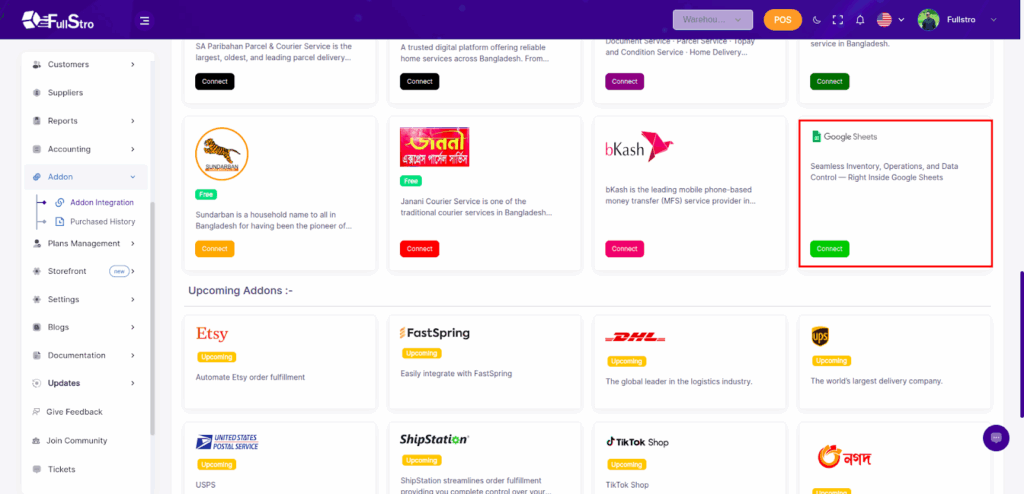1024x494 pixels.
Task: Click the Settings gear icon in the sidebar
Action: coord(37,299)
